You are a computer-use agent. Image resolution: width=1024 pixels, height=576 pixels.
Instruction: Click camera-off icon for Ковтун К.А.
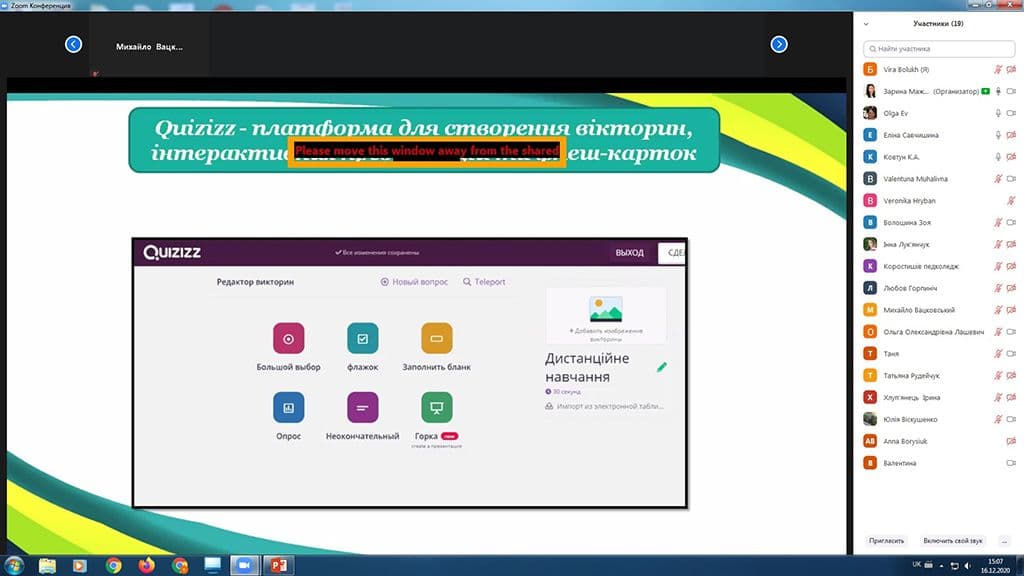(1011, 157)
